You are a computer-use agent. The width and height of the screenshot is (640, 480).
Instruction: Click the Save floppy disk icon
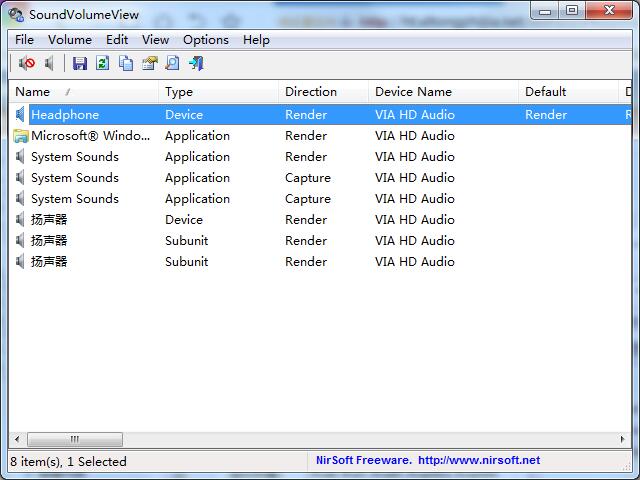click(x=80, y=63)
